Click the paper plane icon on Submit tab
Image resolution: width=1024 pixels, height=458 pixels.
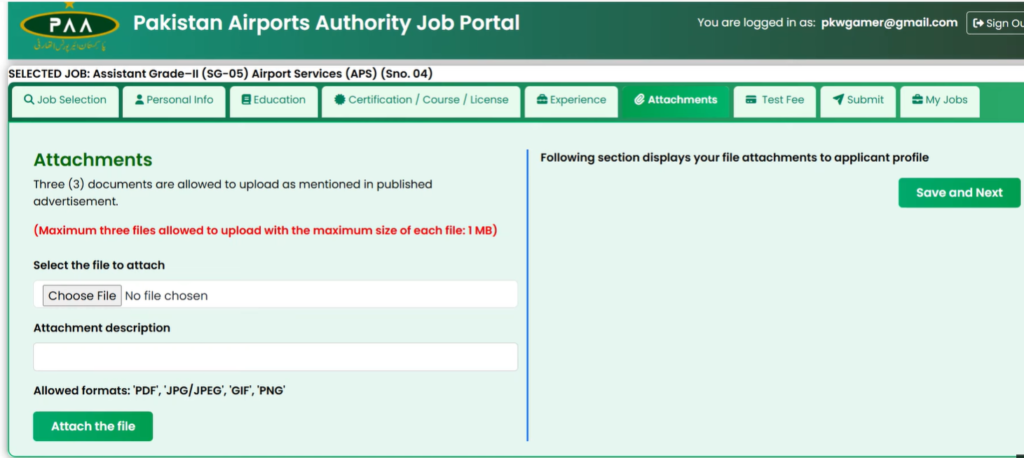coord(838,100)
